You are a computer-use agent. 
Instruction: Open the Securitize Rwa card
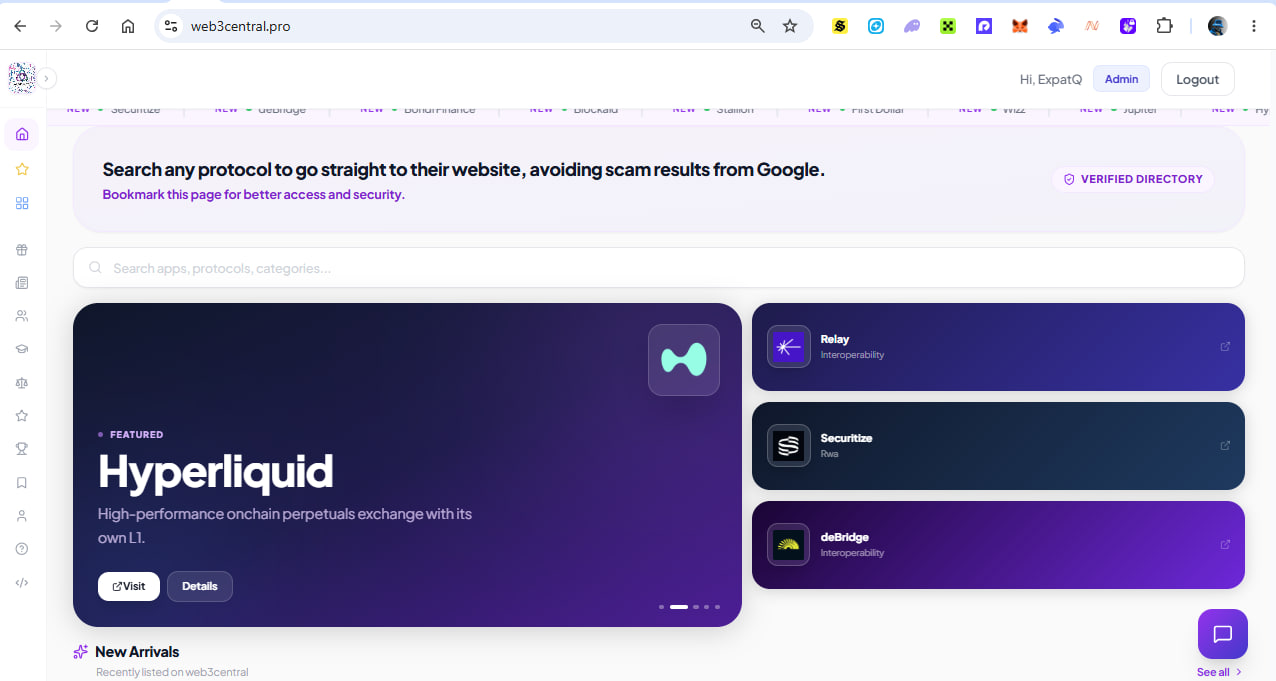(998, 446)
